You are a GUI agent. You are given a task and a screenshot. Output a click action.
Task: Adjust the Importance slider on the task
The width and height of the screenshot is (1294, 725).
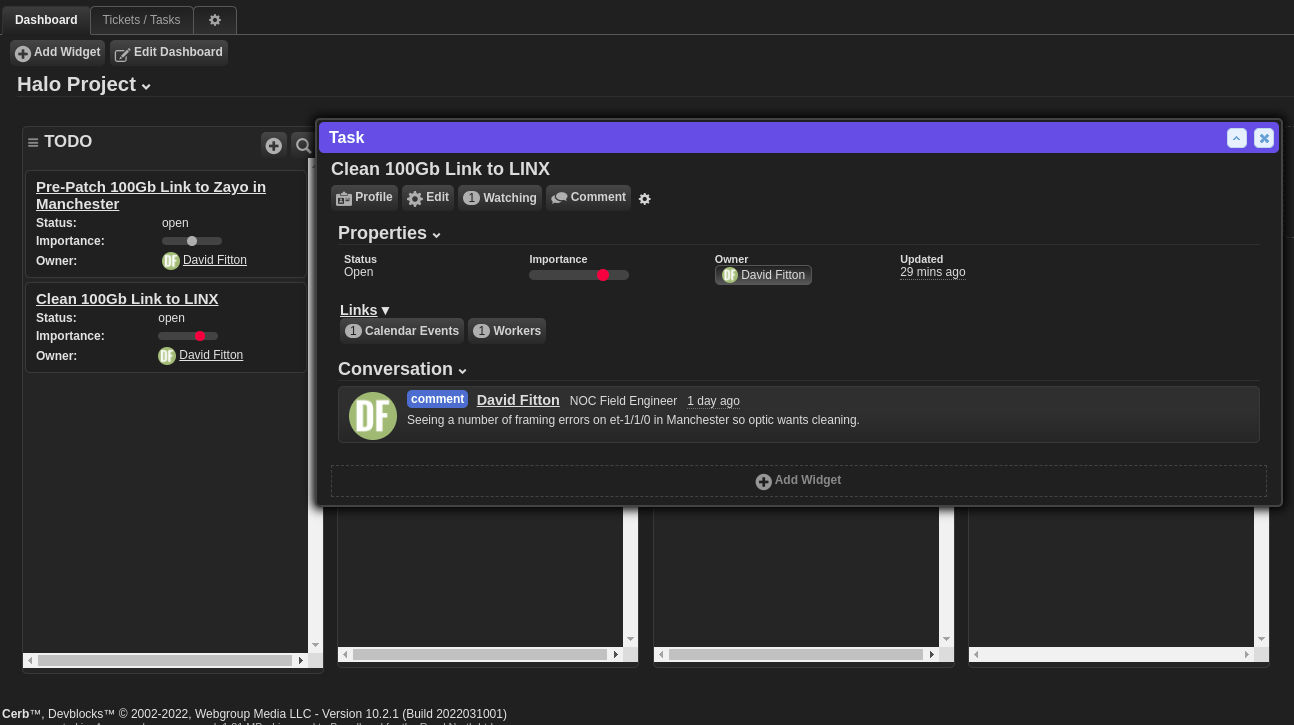tap(603, 274)
